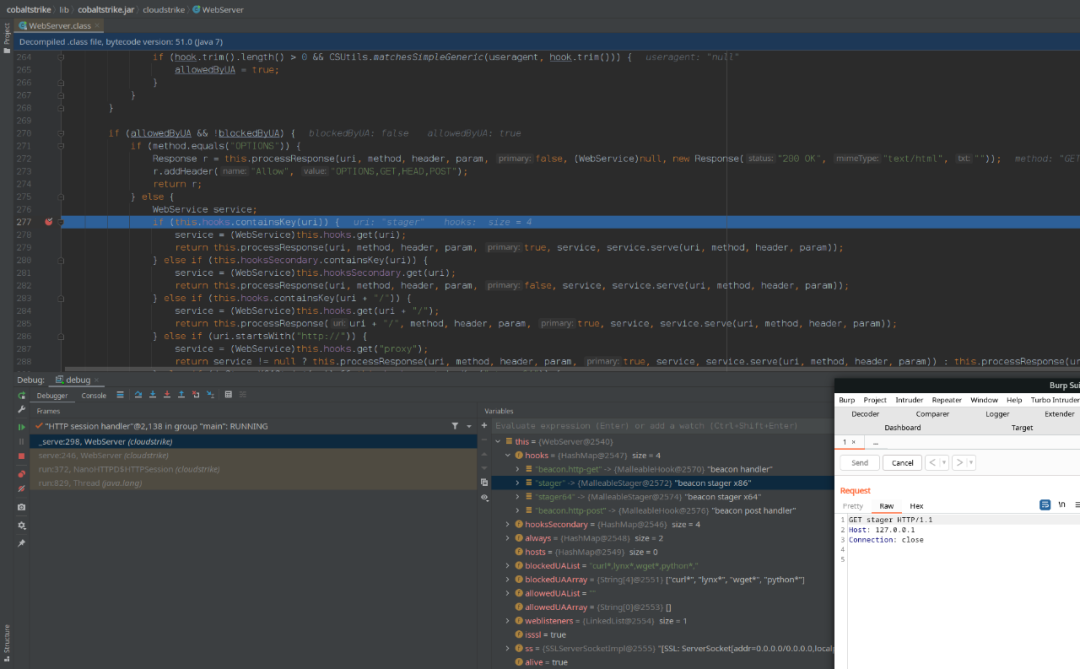This screenshot has height=669, width=1080.
Task: Expand hooksSecondary variable
Action: (508, 524)
